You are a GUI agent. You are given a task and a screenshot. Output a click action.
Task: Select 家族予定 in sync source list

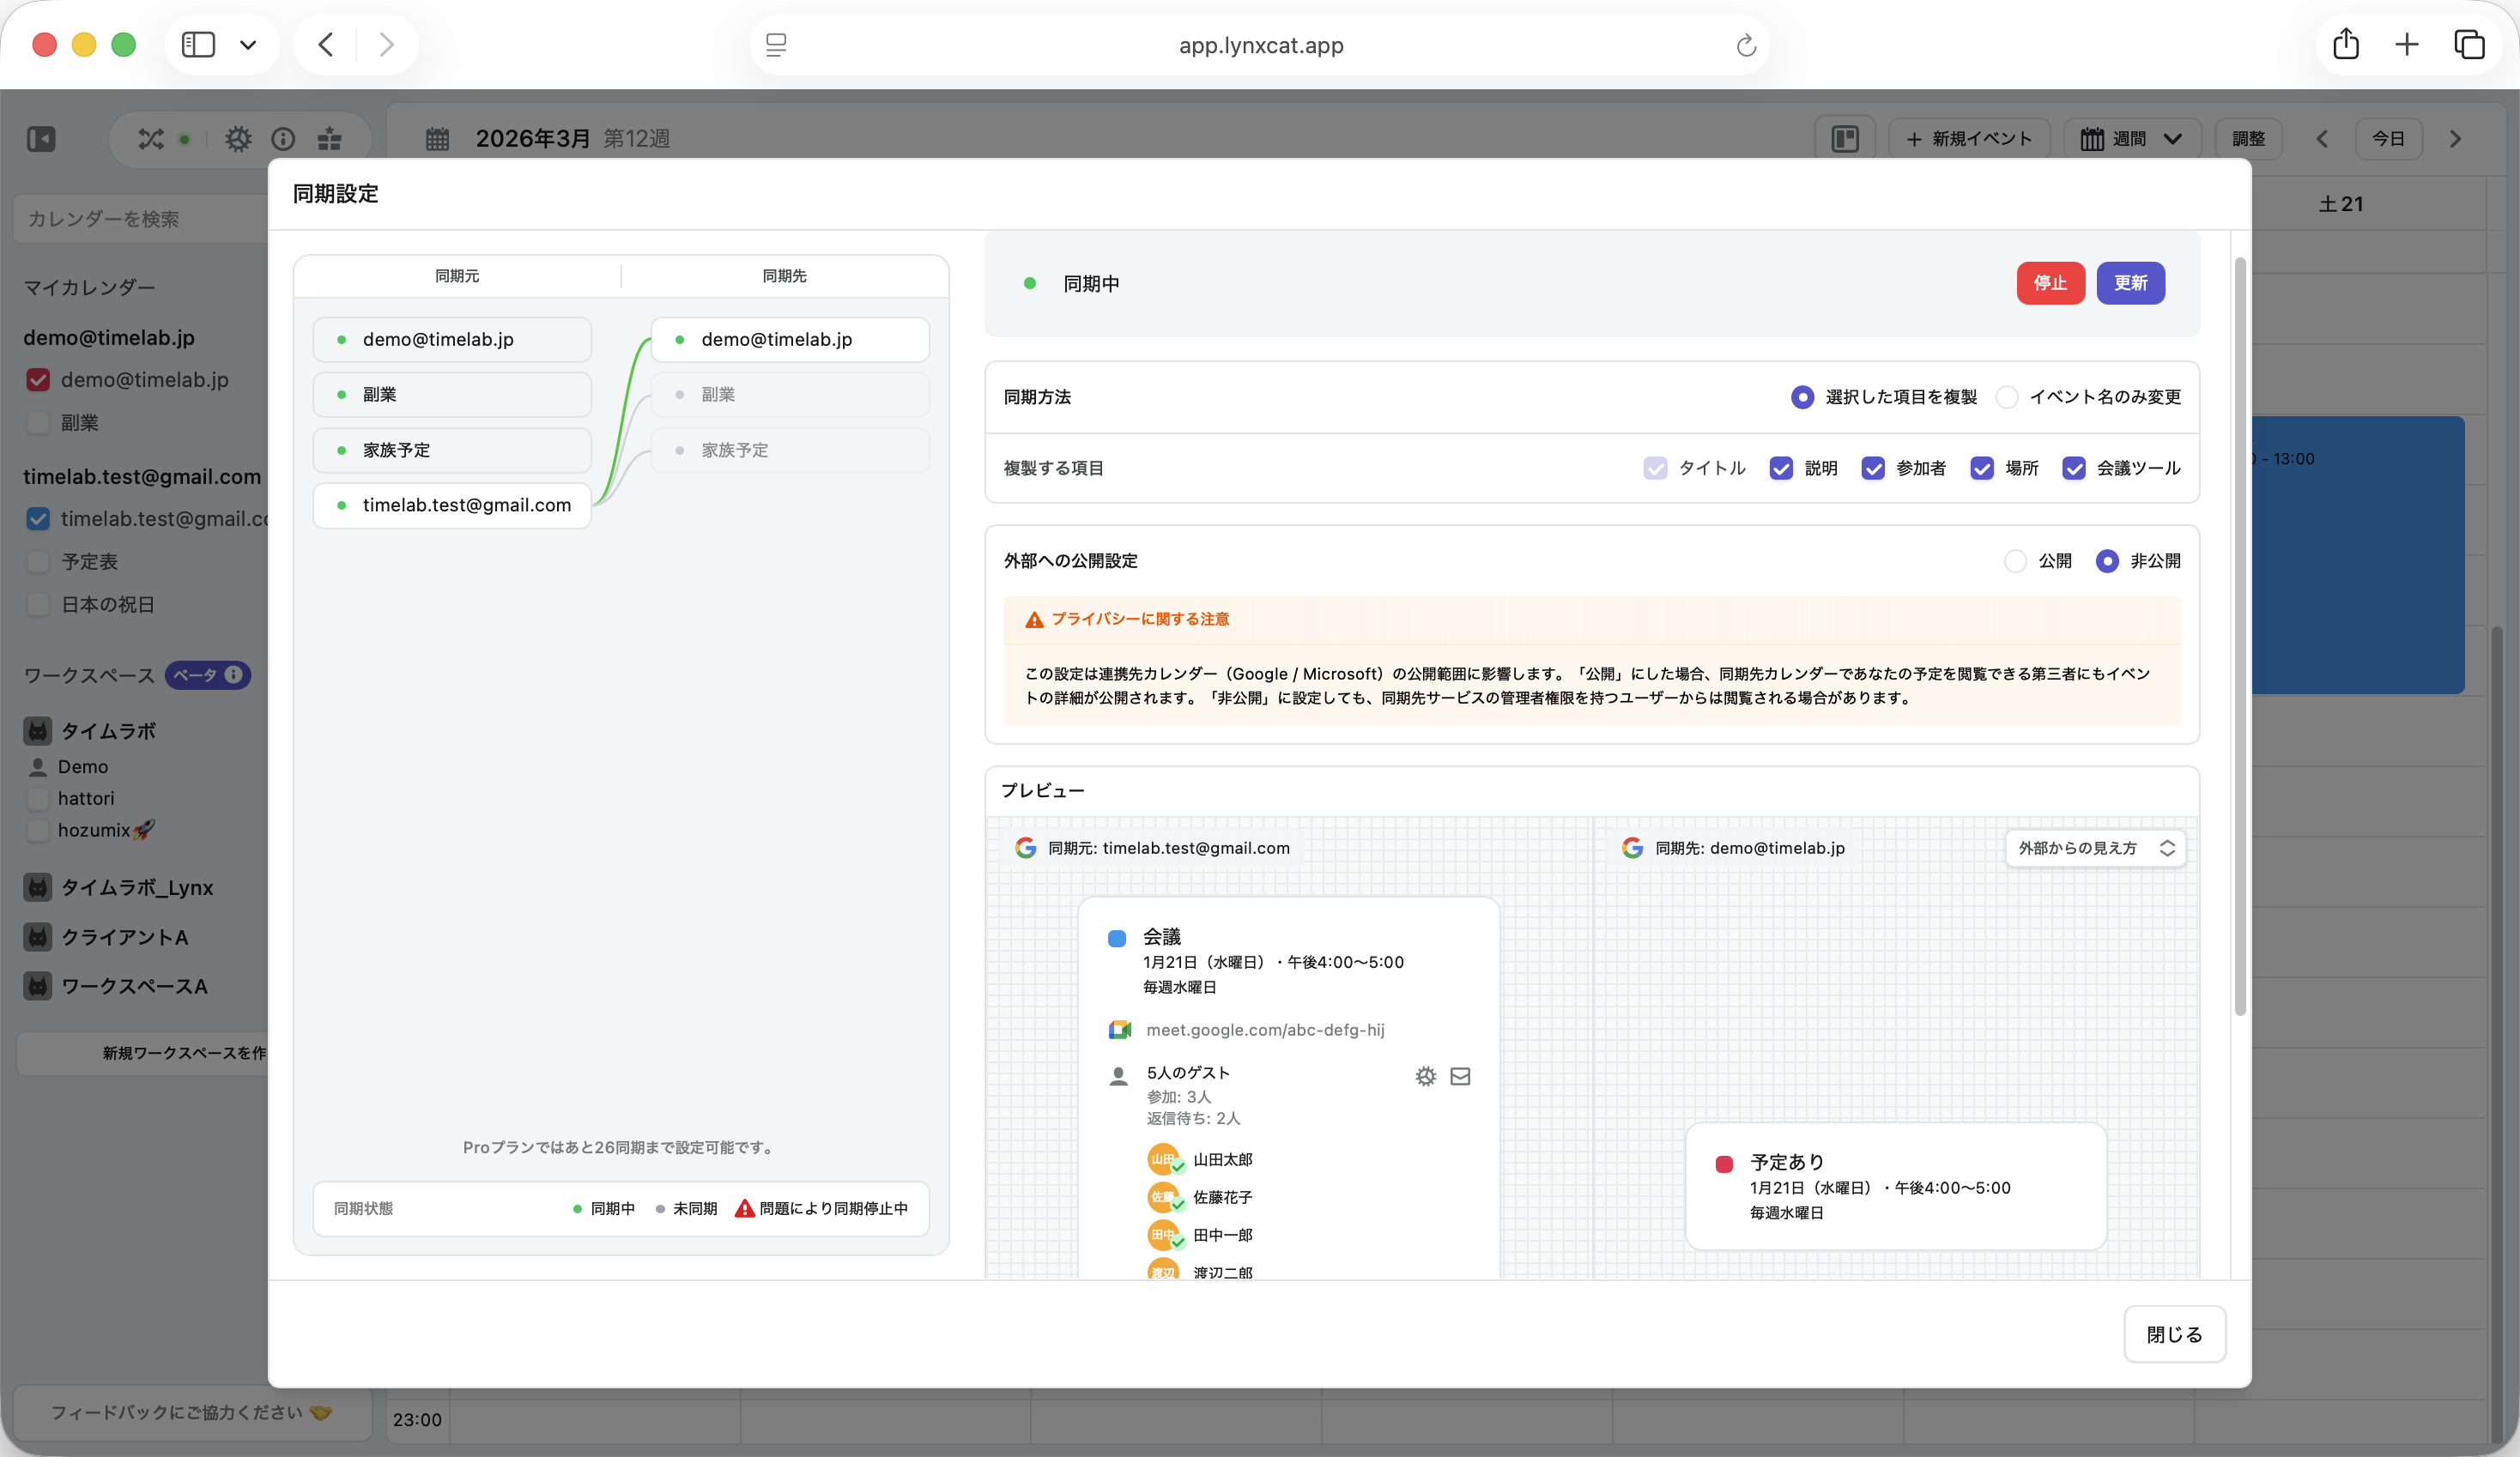click(452, 450)
